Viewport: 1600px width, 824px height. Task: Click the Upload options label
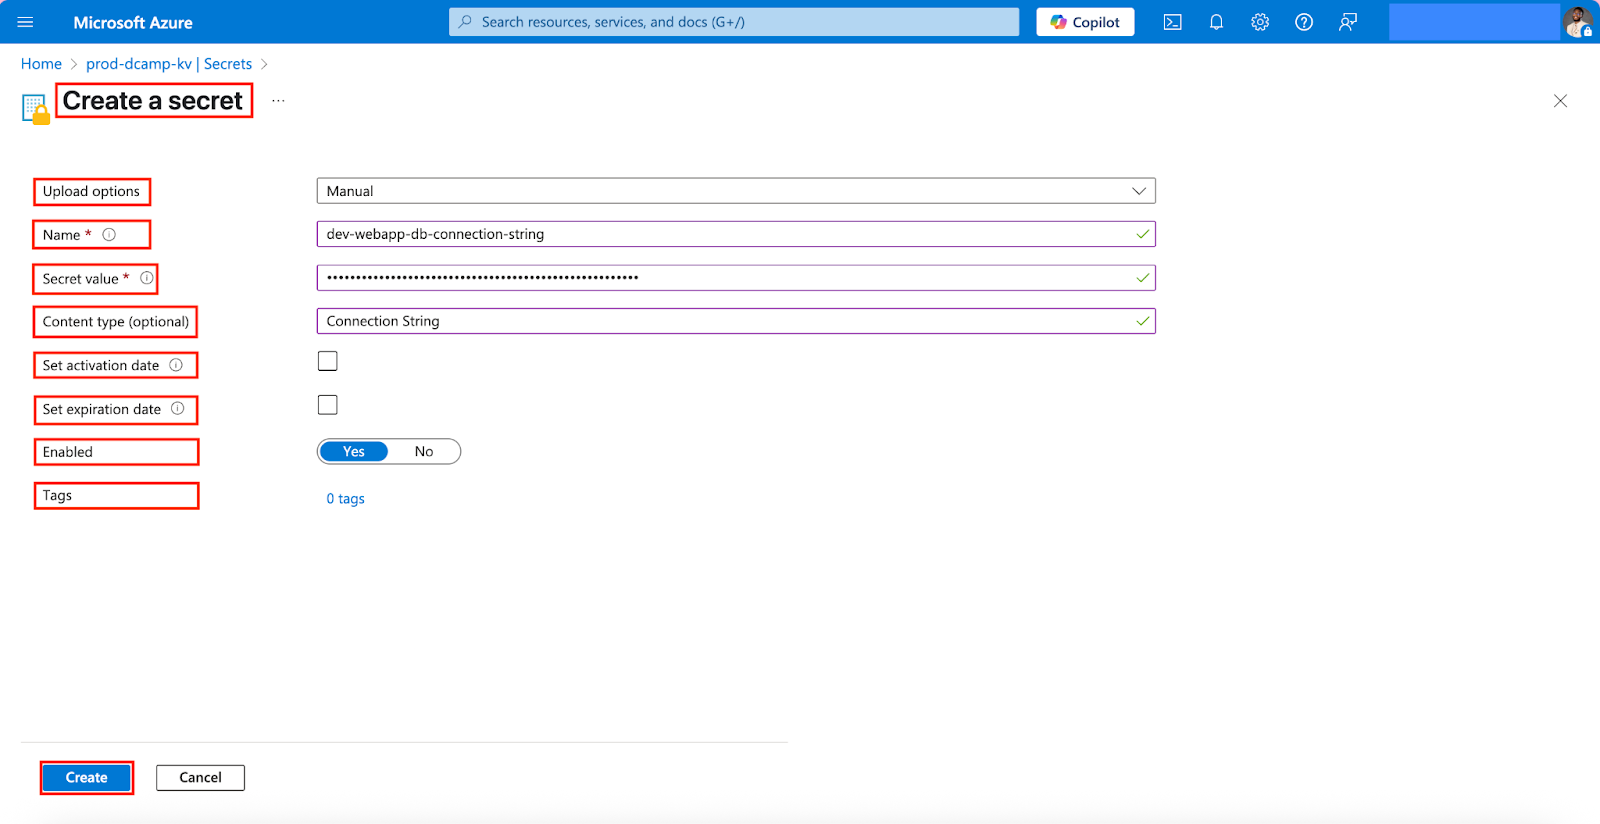[x=91, y=191]
